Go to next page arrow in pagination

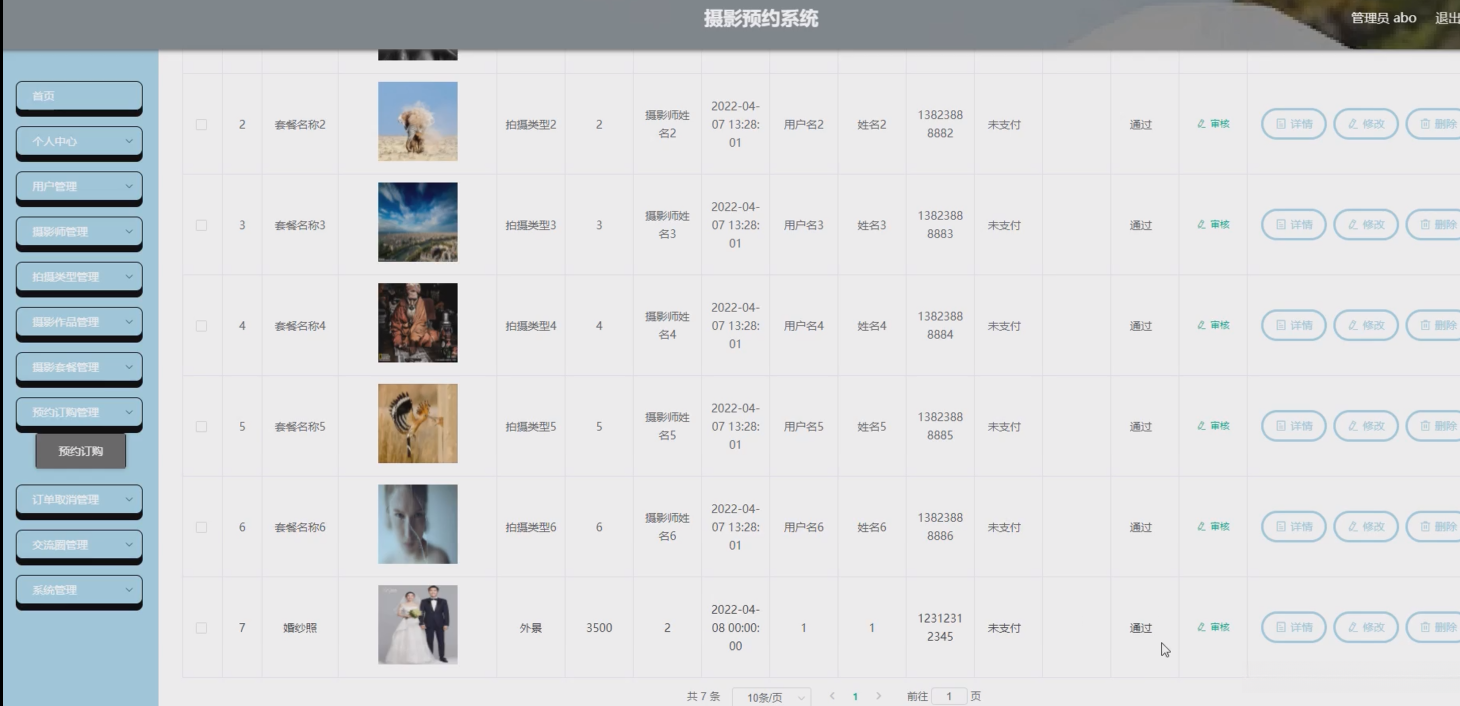point(879,696)
